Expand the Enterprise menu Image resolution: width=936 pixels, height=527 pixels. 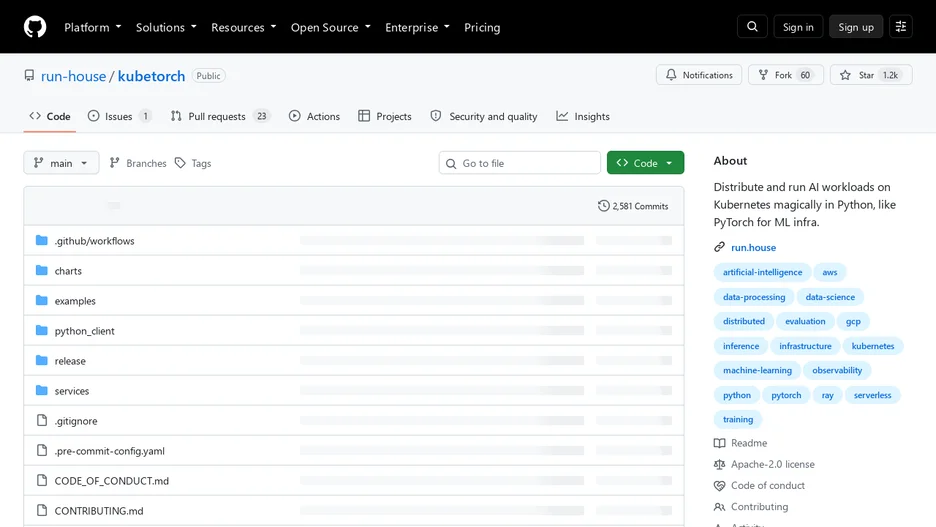(417, 27)
